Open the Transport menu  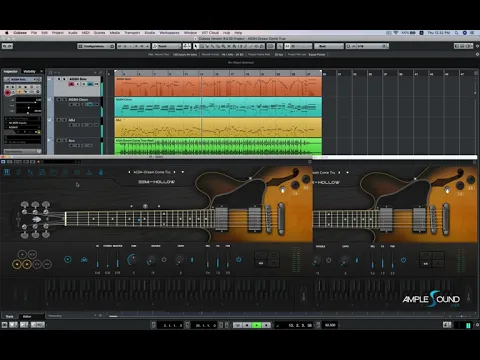pyautogui.click(x=132, y=33)
